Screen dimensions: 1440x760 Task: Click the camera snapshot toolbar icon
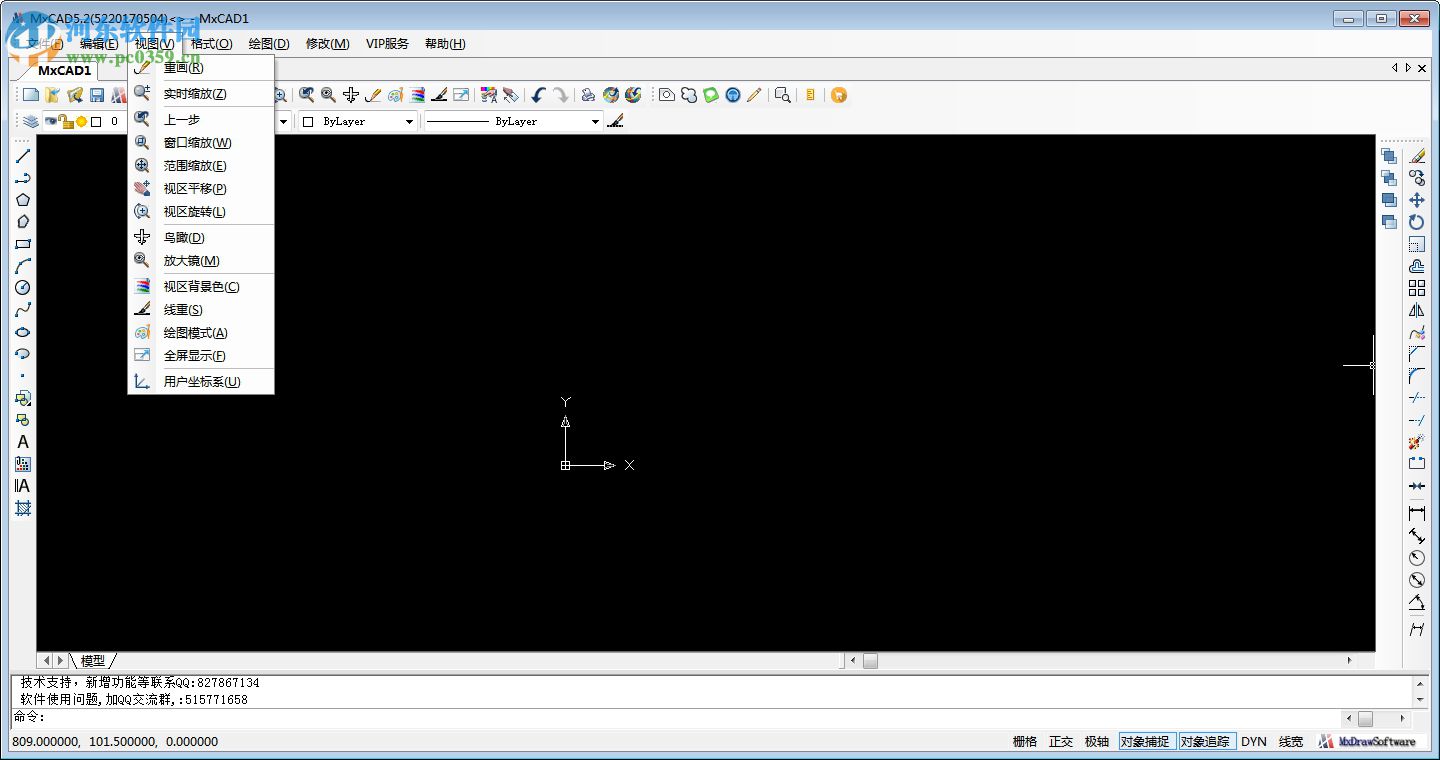tap(667, 95)
